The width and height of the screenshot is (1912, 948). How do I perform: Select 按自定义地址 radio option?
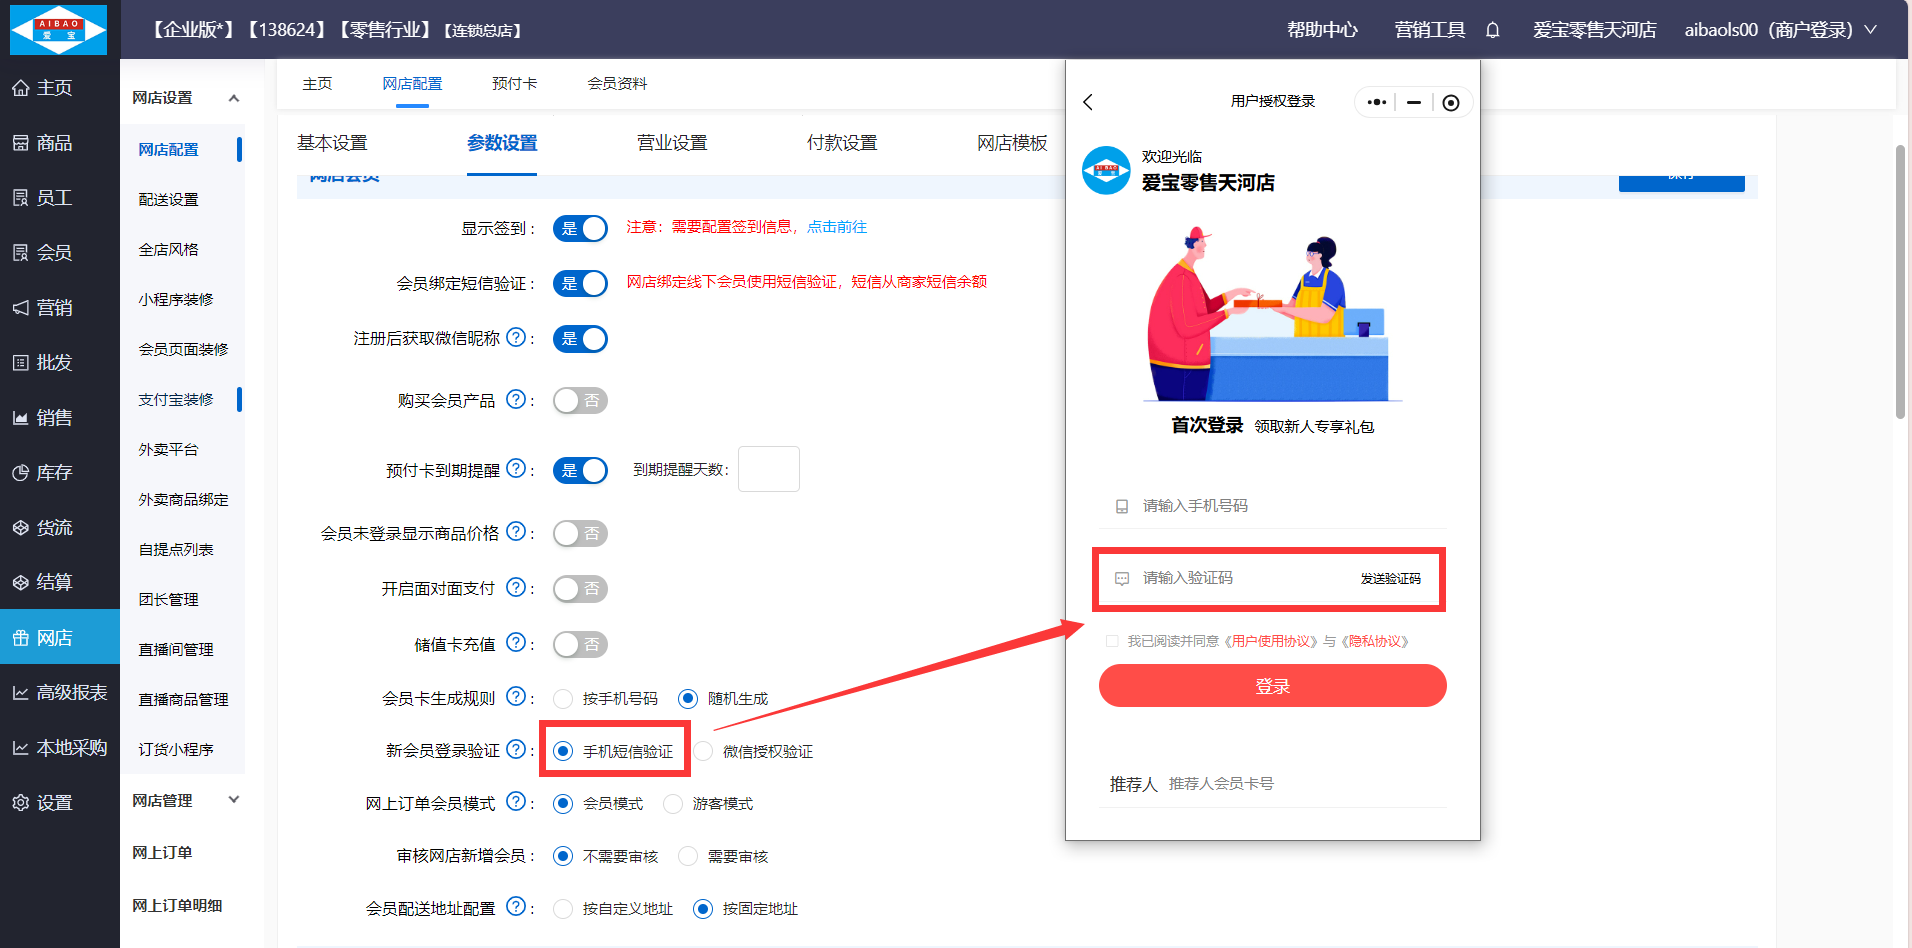[563, 909]
